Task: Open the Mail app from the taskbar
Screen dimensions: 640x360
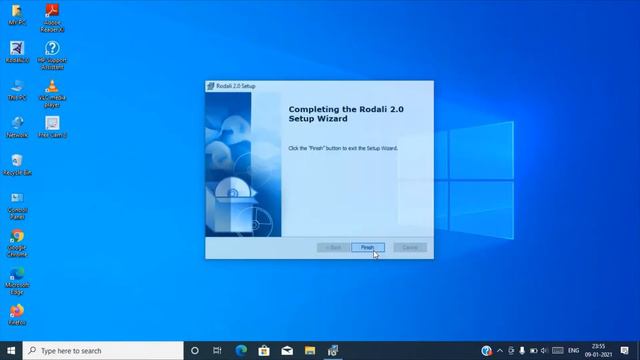Action: [287, 351]
